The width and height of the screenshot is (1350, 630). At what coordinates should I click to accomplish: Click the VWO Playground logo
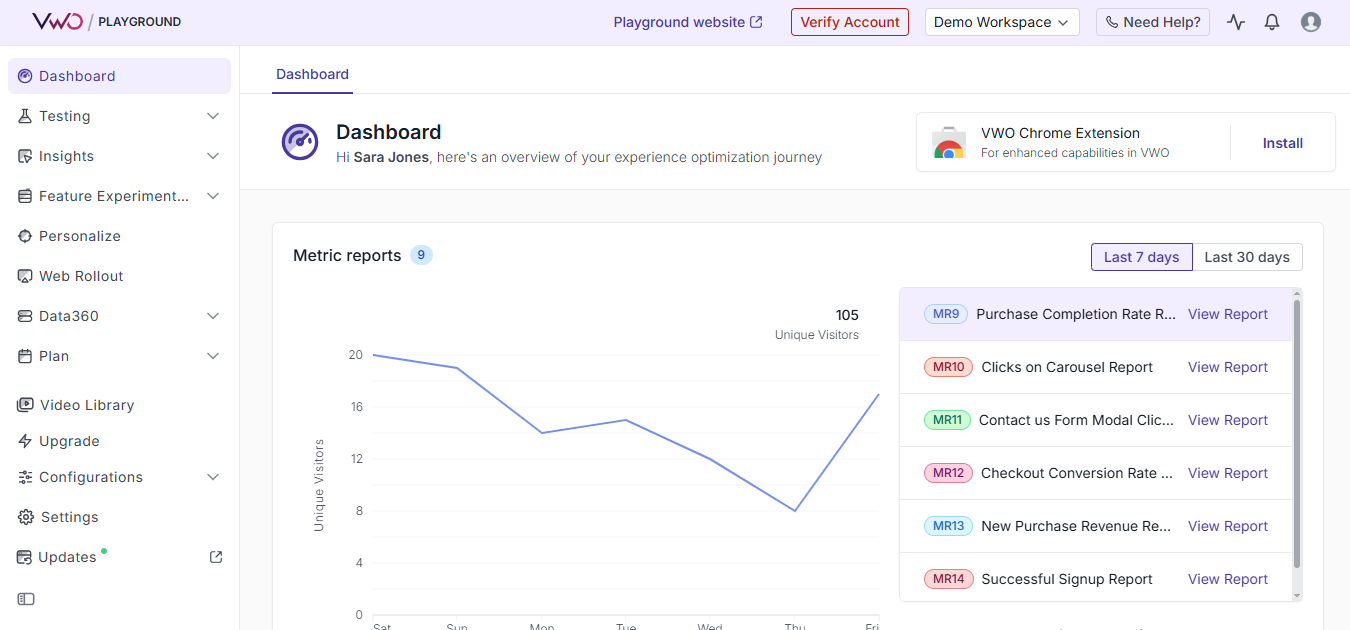[x=107, y=22]
